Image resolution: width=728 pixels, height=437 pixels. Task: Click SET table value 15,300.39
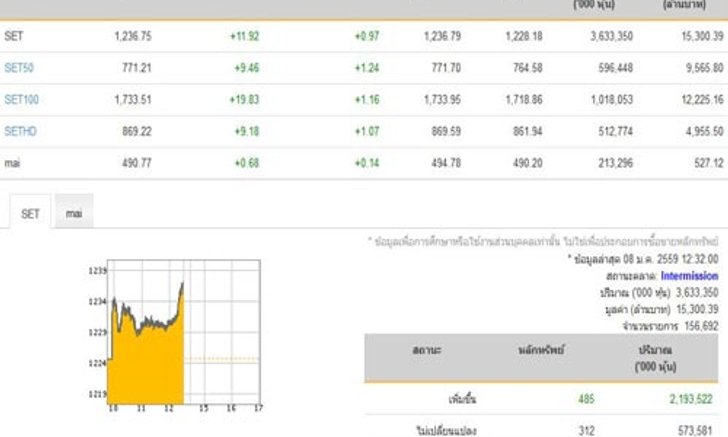[x=702, y=36]
